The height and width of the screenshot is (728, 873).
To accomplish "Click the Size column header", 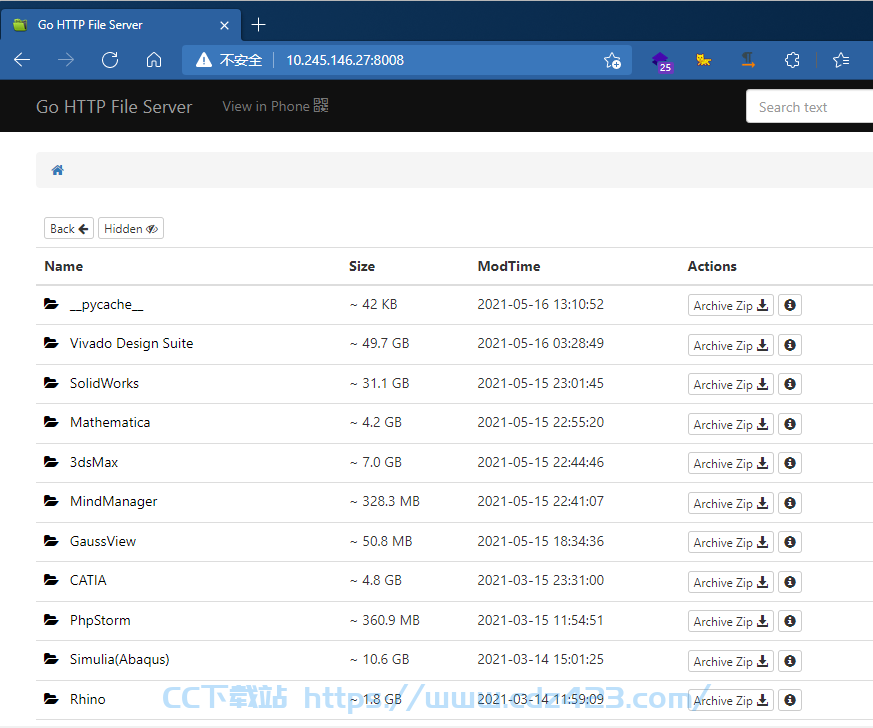I will tap(362, 267).
